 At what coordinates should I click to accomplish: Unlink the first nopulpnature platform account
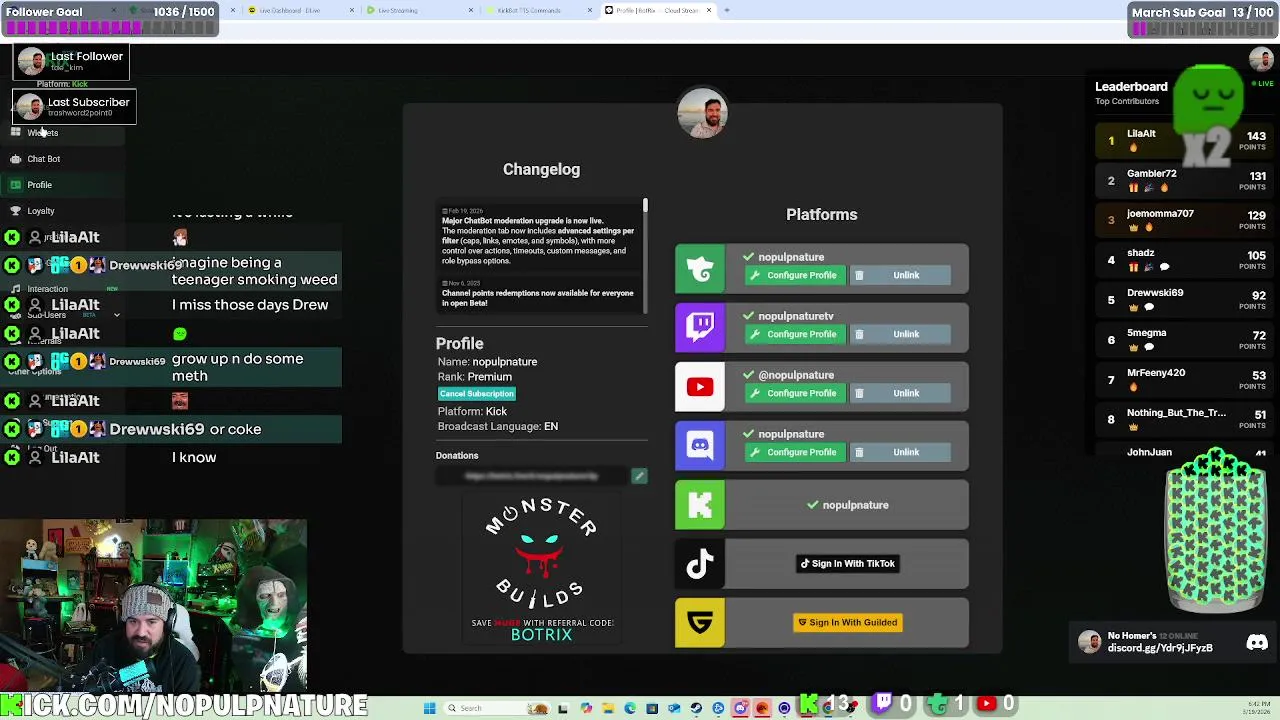[899, 275]
